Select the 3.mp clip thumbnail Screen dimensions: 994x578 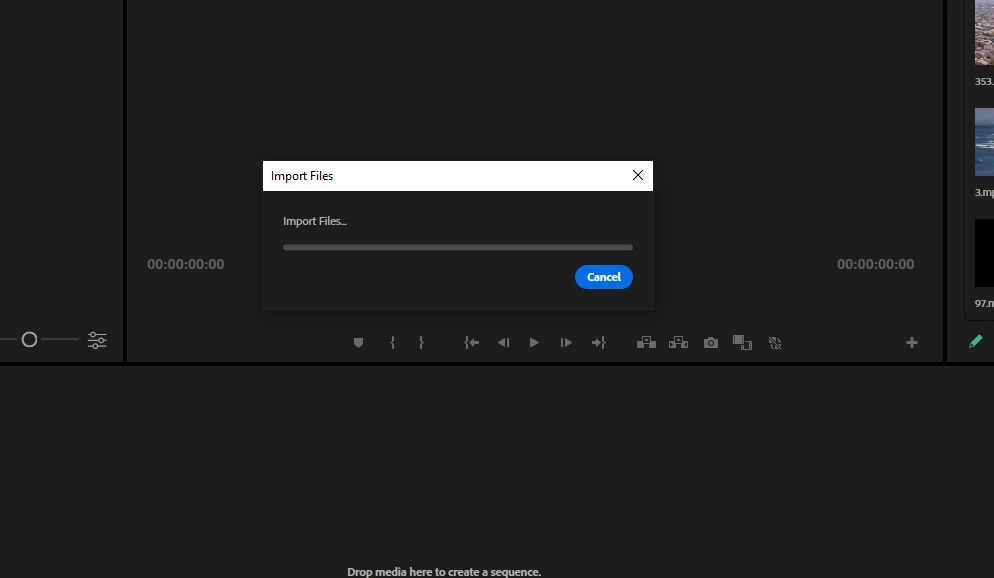[x=984, y=142]
